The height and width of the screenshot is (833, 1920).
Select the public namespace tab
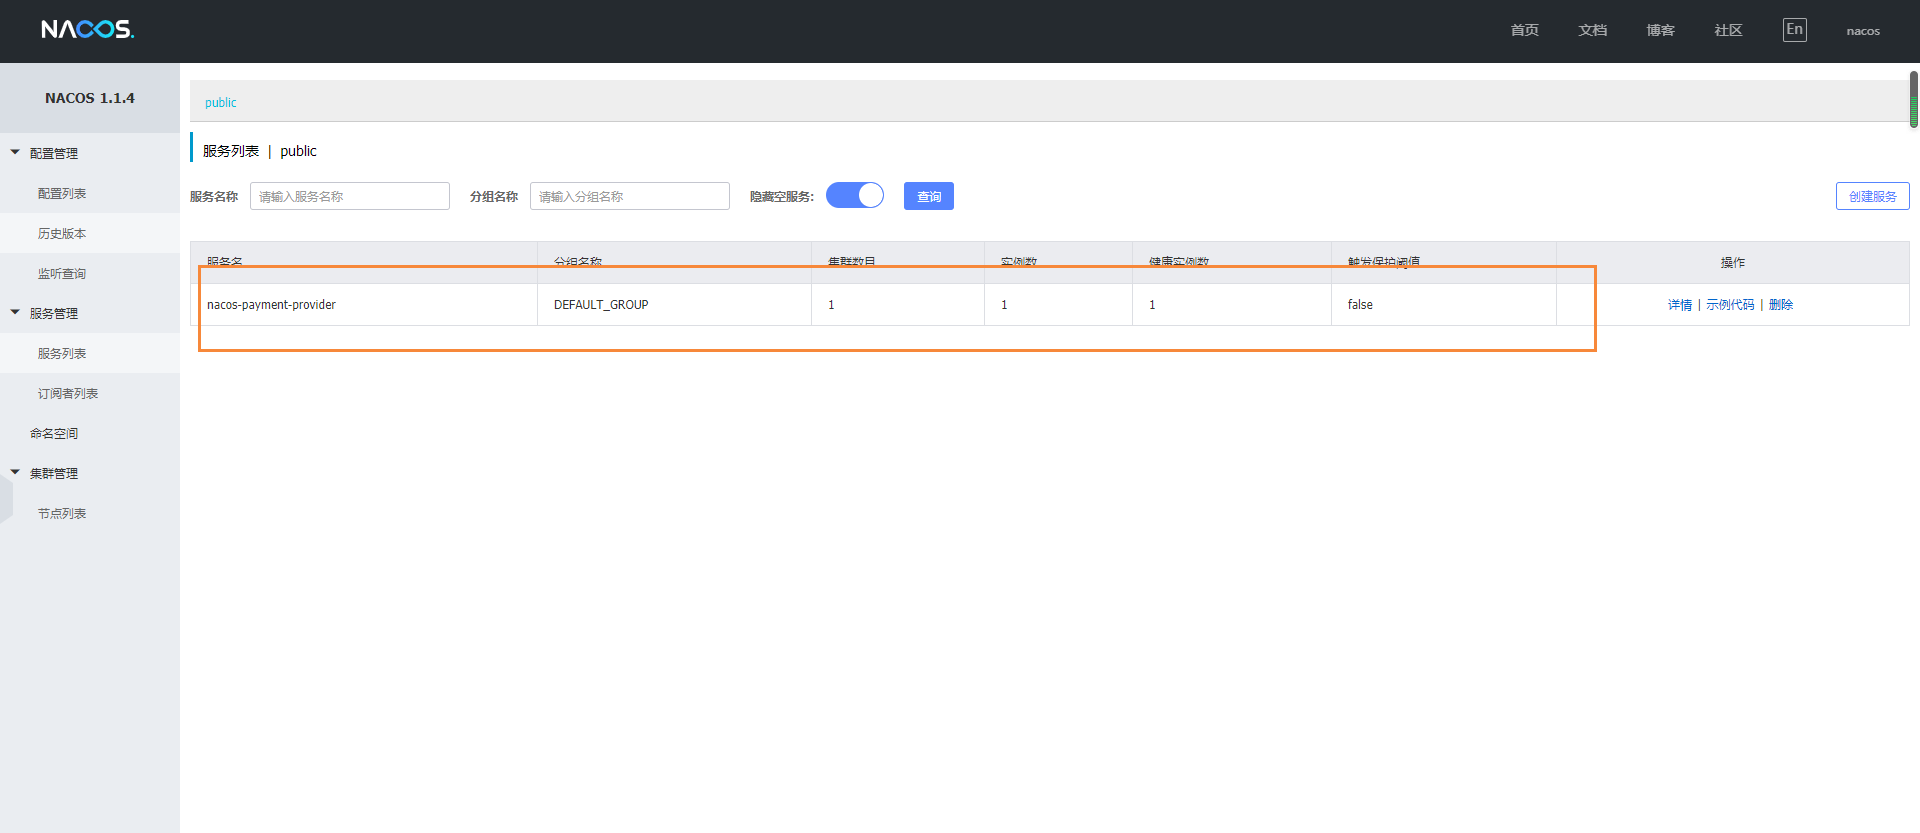pyautogui.click(x=221, y=102)
